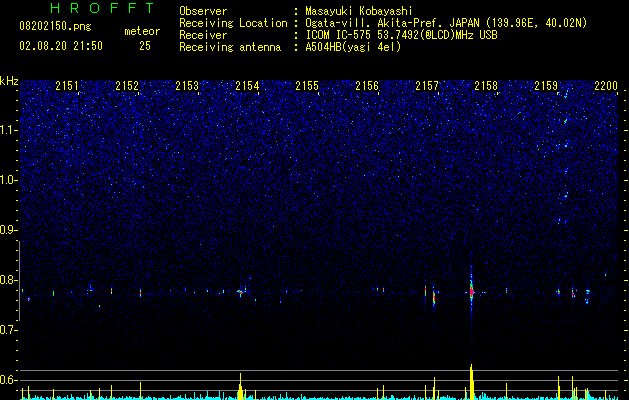
Task: Click the 0.8 kHz axis label
Action: coord(8,280)
